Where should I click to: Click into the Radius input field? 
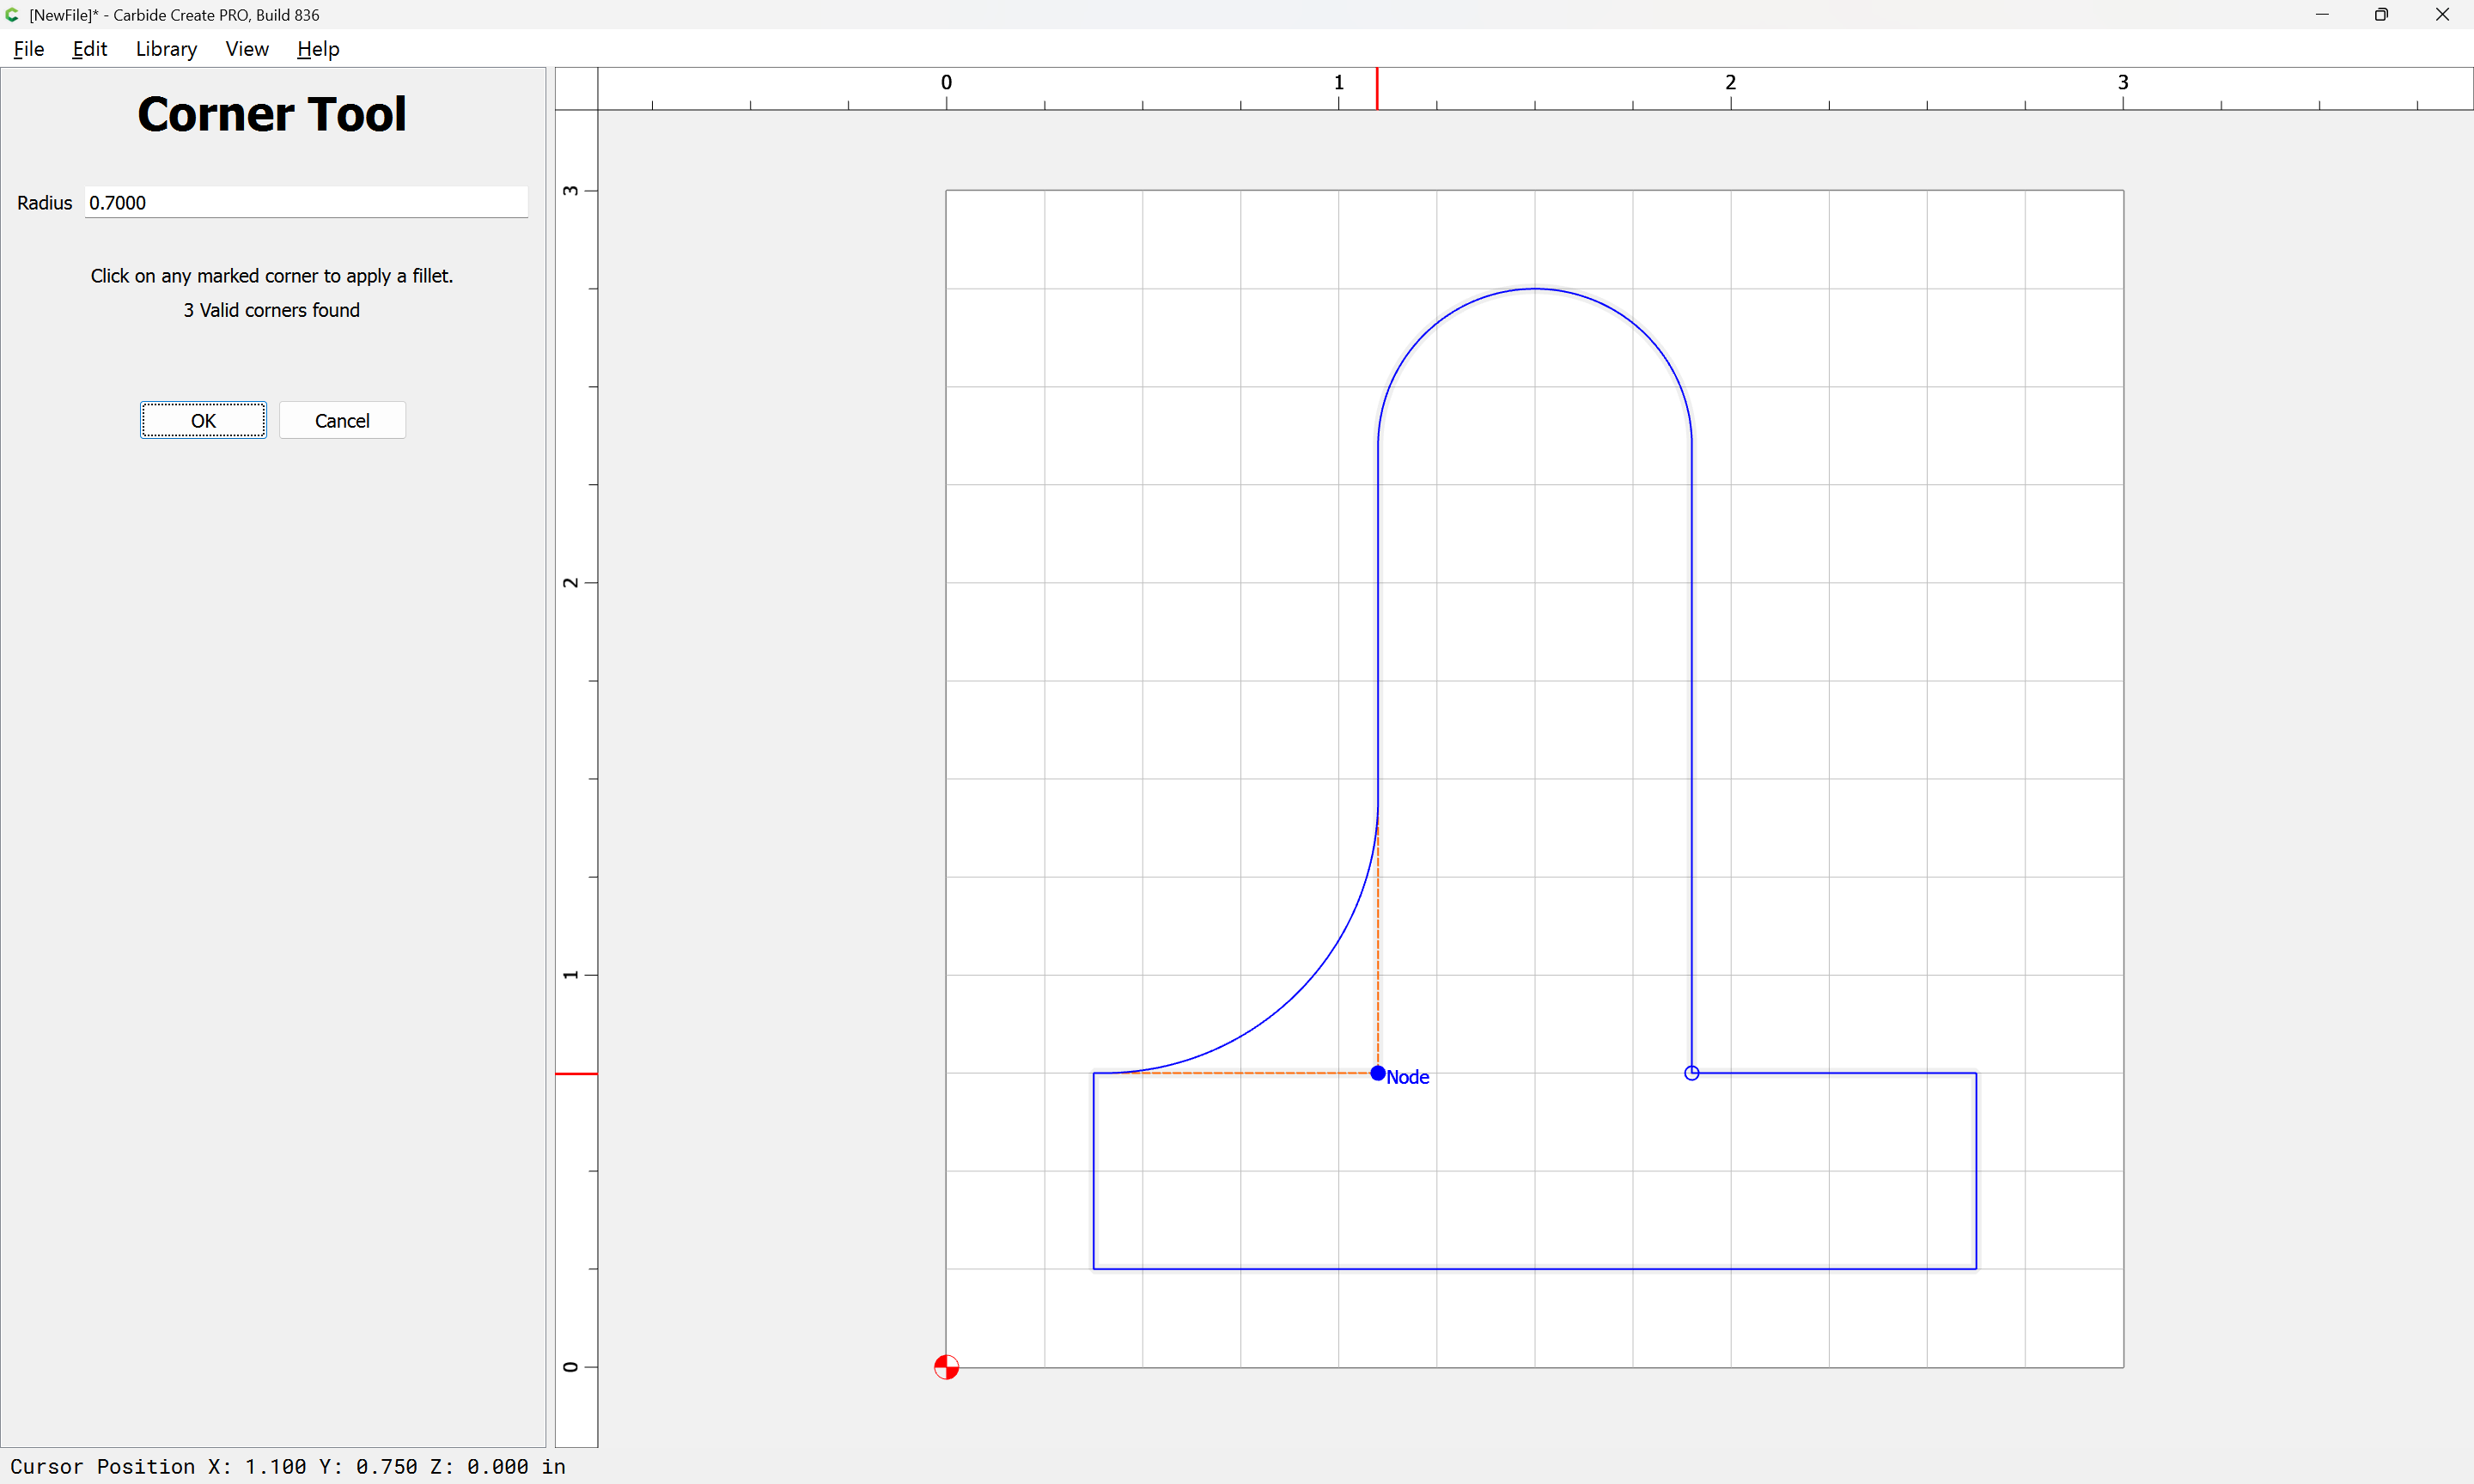[x=306, y=203]
